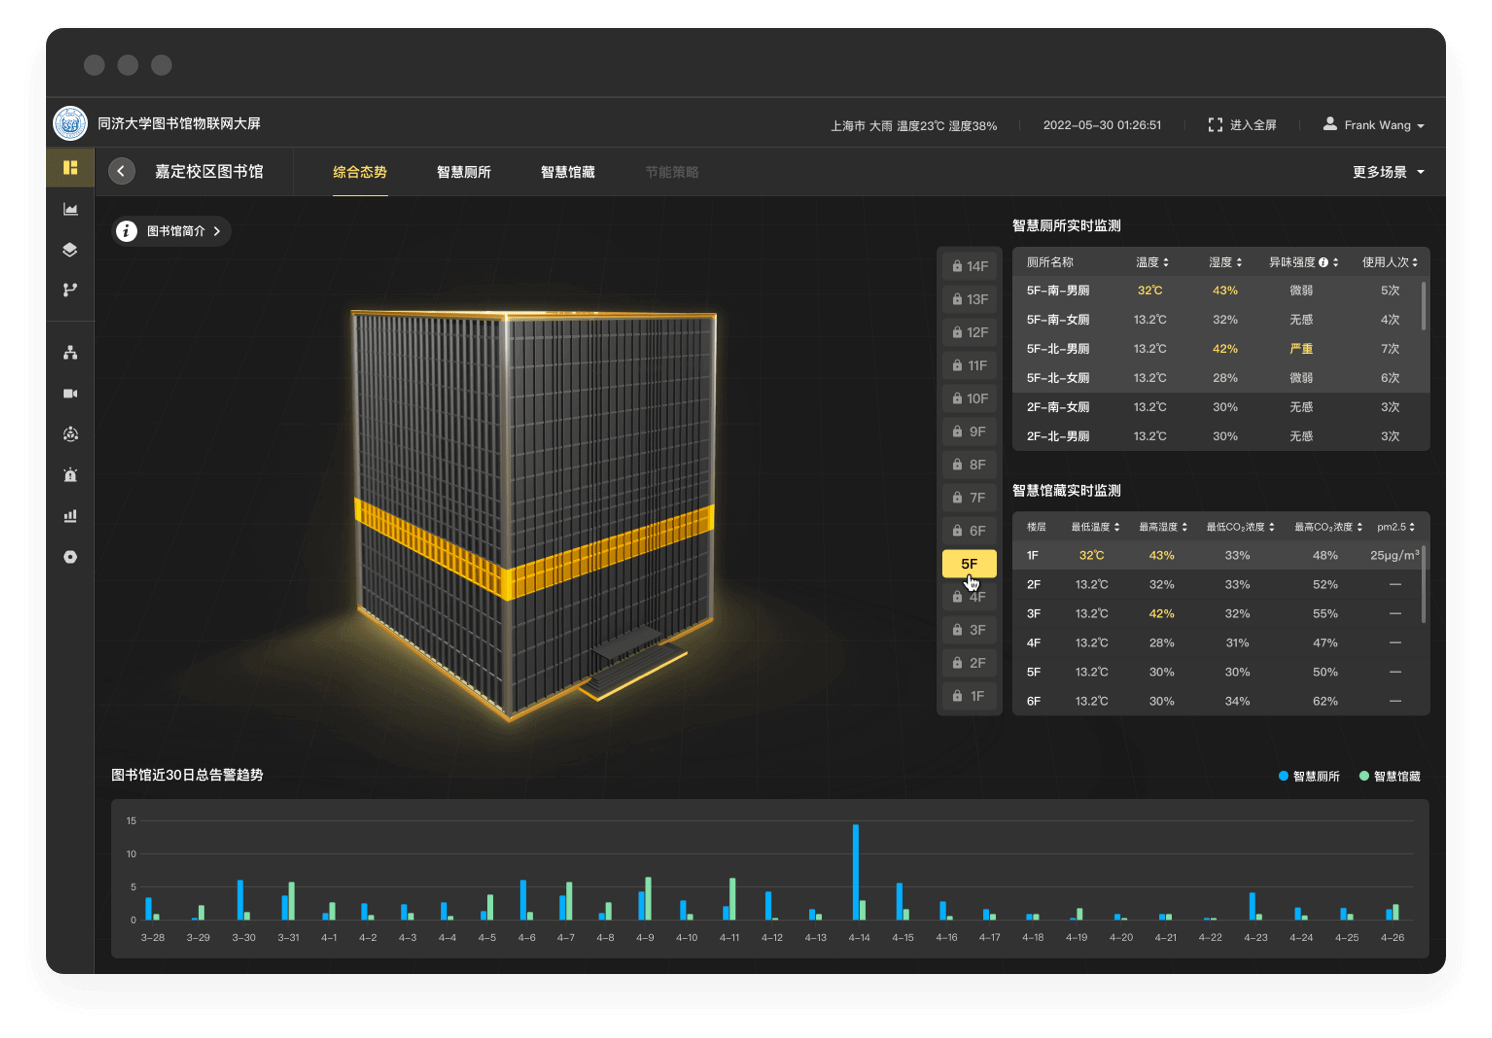Viewport: 1492px width, 1038px height.
Task: Select the highlighted 5F floor button
Action: tap(969, 564)
